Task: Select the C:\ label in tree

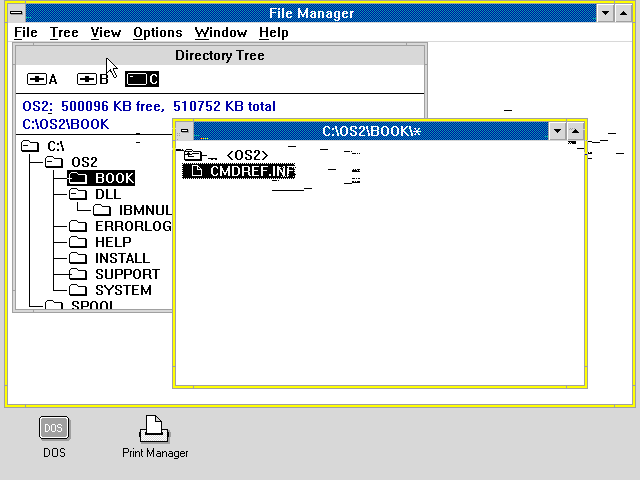Action: (56, 146)
